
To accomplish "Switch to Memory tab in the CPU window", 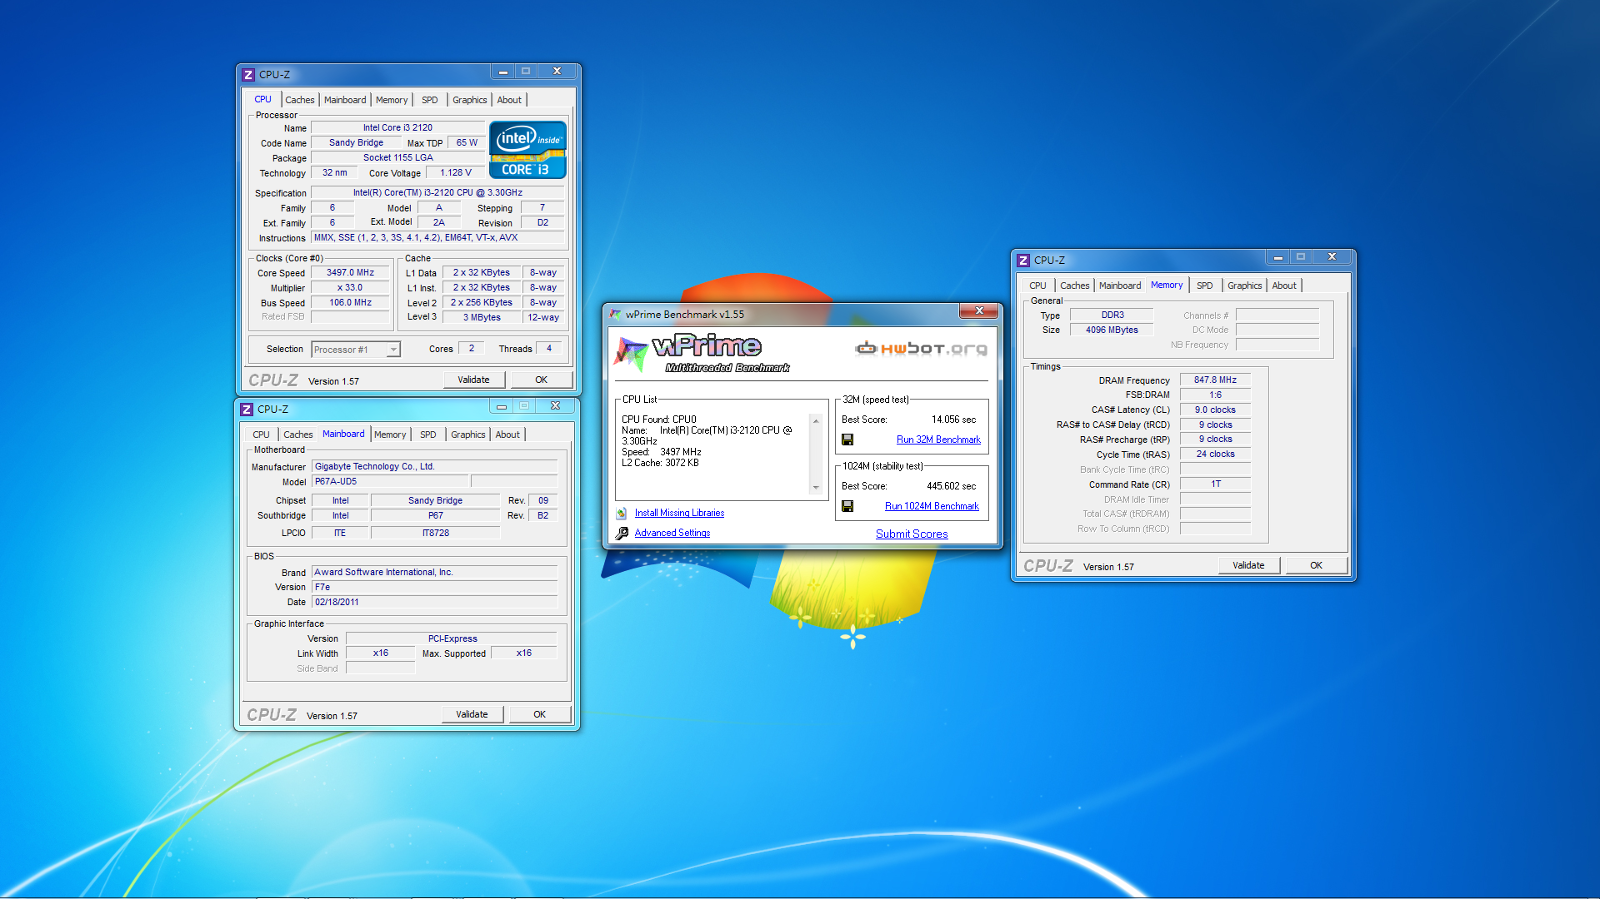I will [392, 100].
